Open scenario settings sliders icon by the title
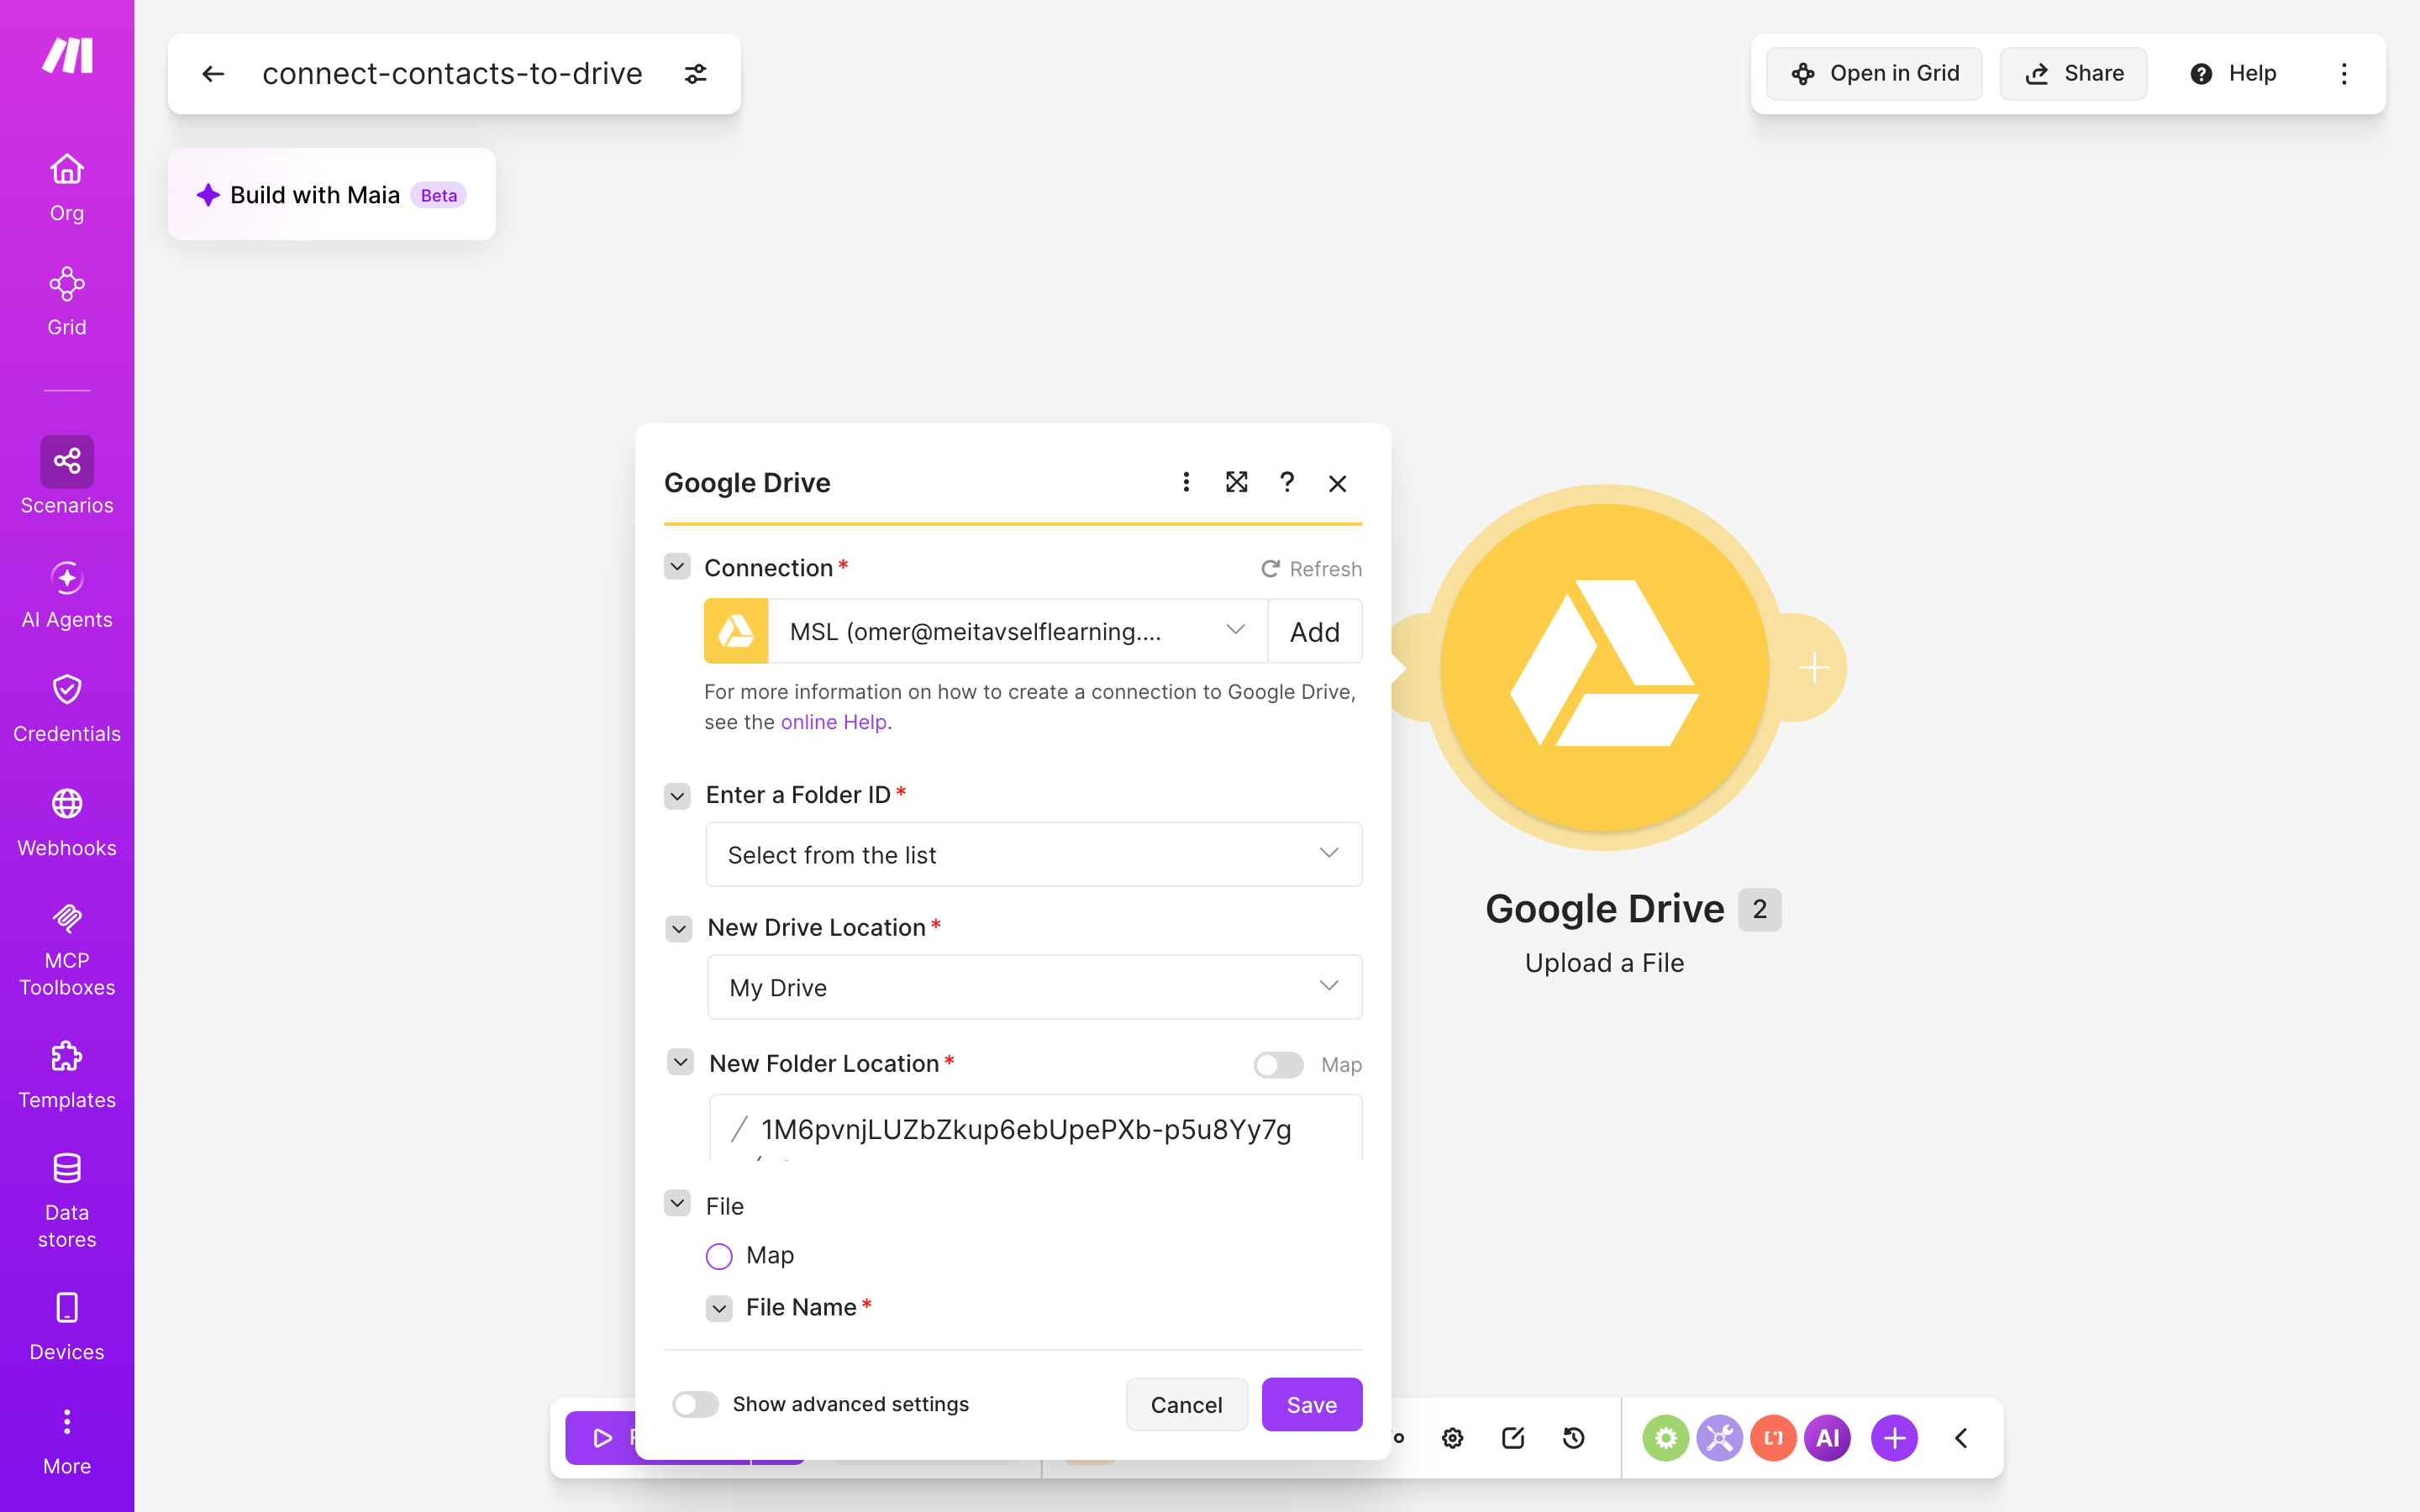Image resolution: width=2420 pixels, height=1512 pixels. click(x=696, y=74)
